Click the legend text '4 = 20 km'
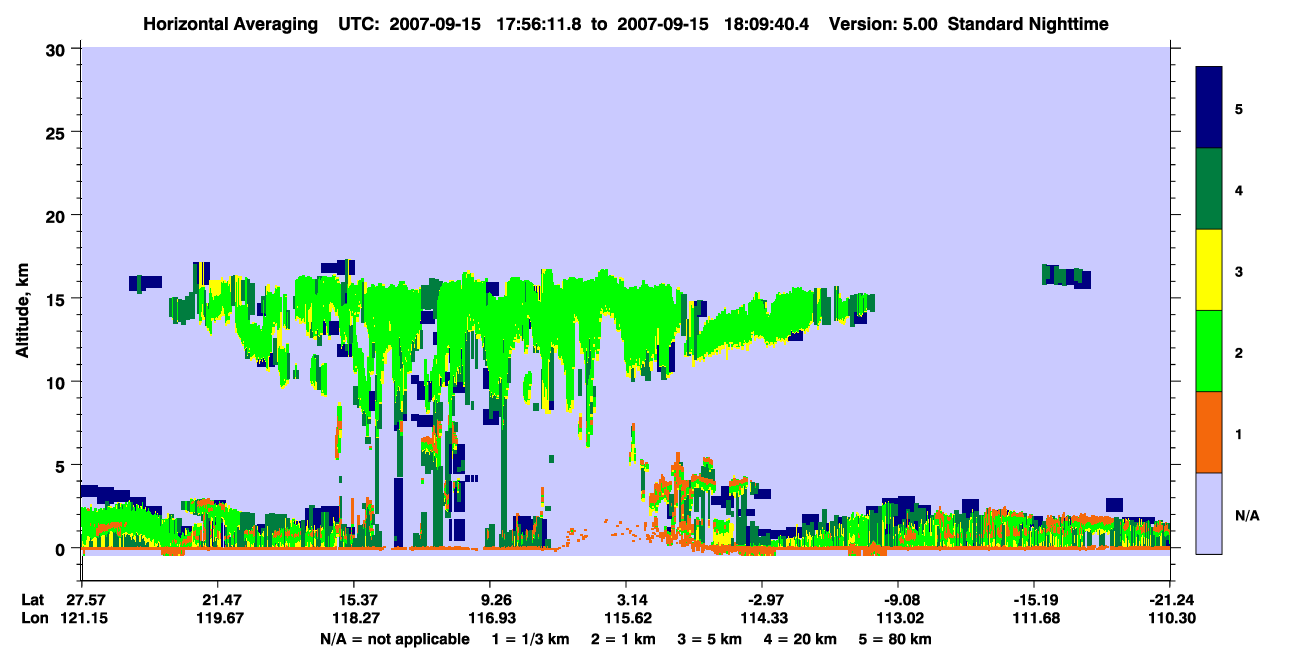The width and height of the screenshot is (1300, 667). (801, 639)
